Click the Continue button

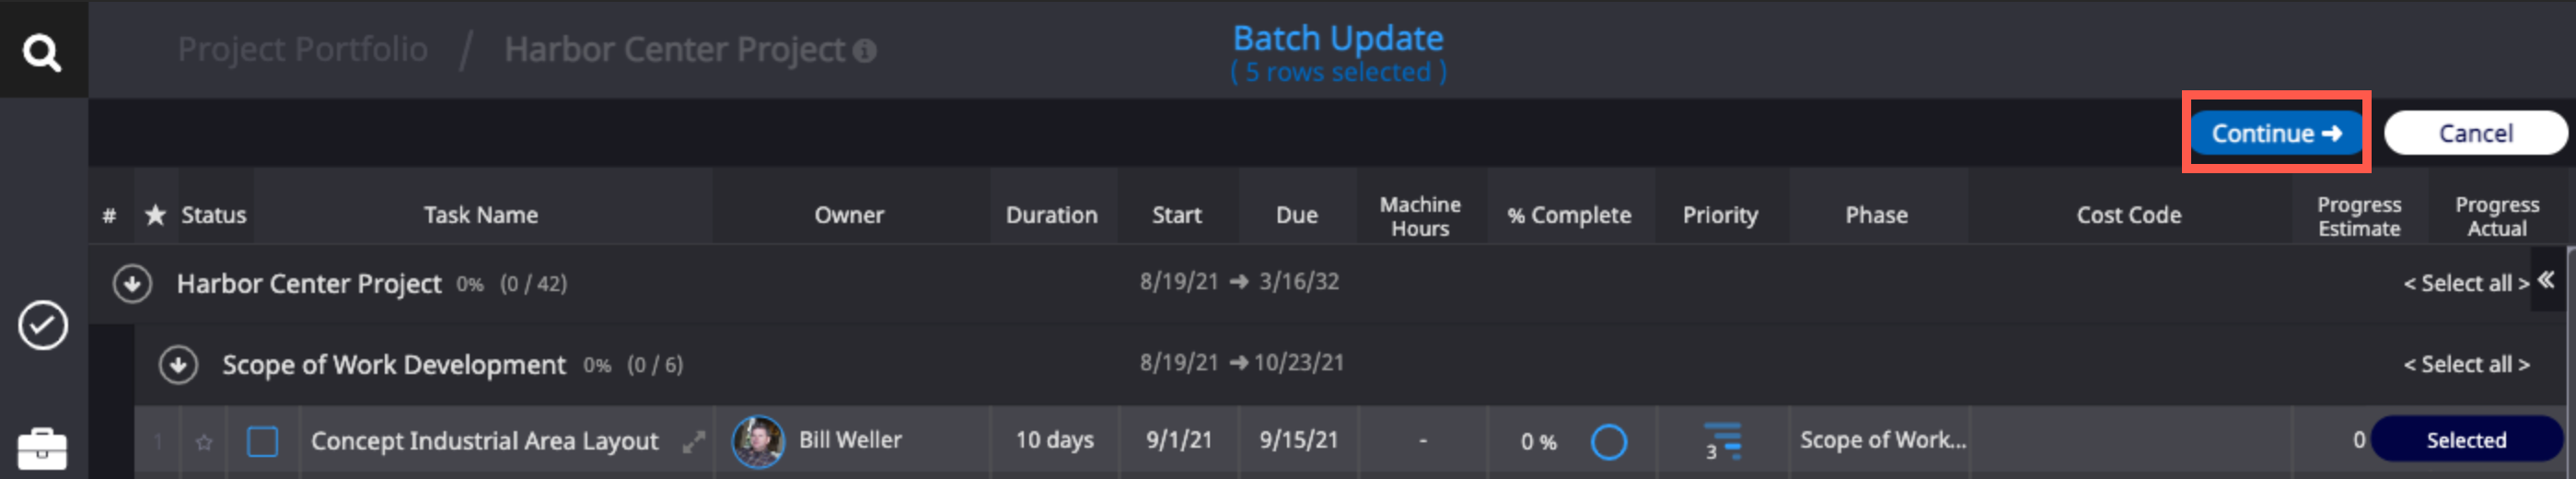click(x=2275, y=133)
